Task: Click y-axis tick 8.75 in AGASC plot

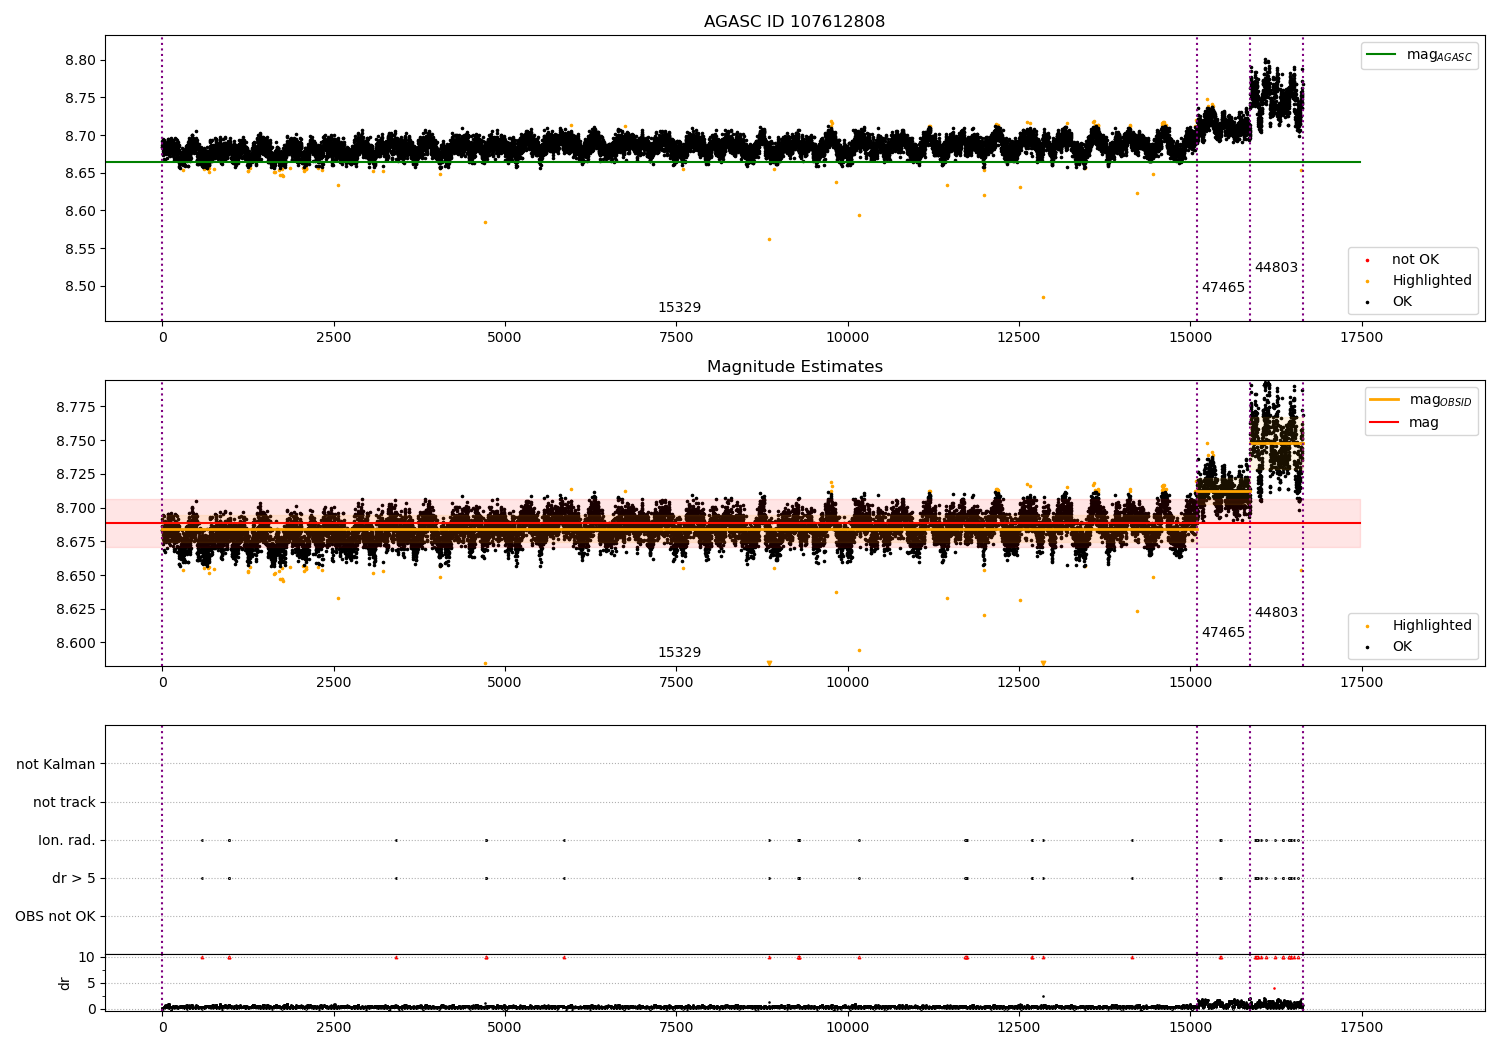Action: 81,98
